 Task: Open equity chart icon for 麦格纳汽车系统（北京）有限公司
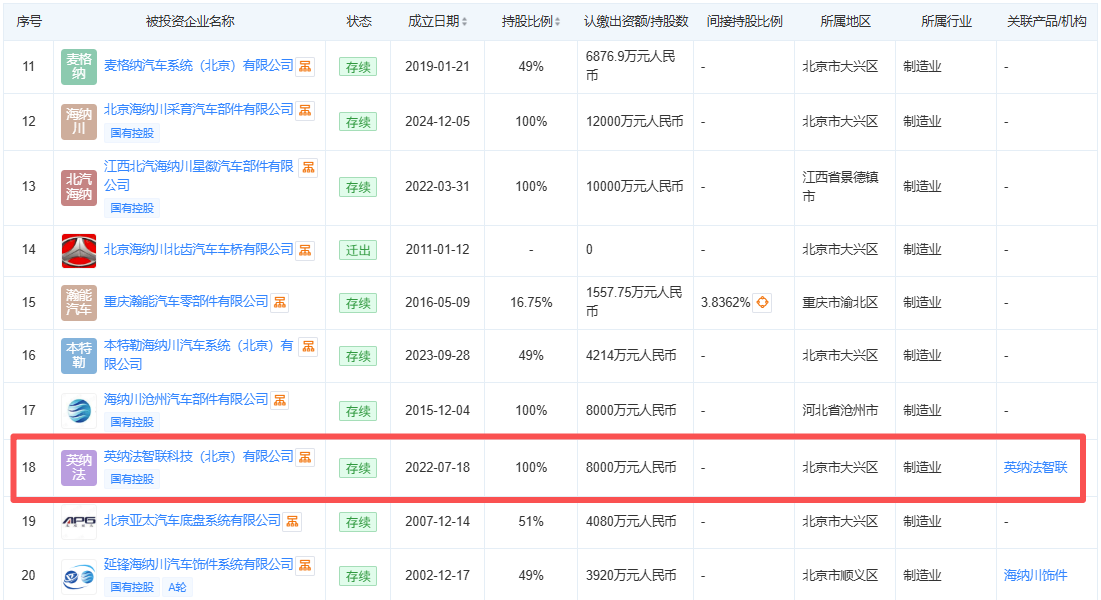pos(305,67)
